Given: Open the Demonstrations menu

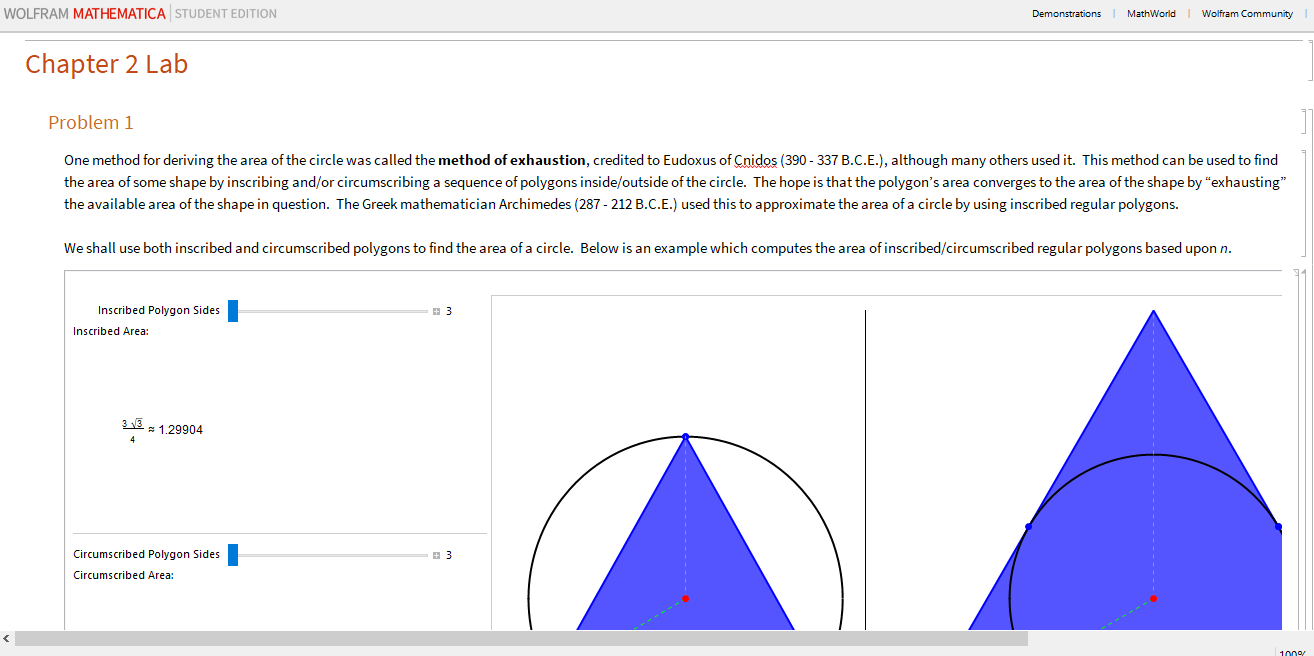Looking at the screenshot, I should (1067, 13).
